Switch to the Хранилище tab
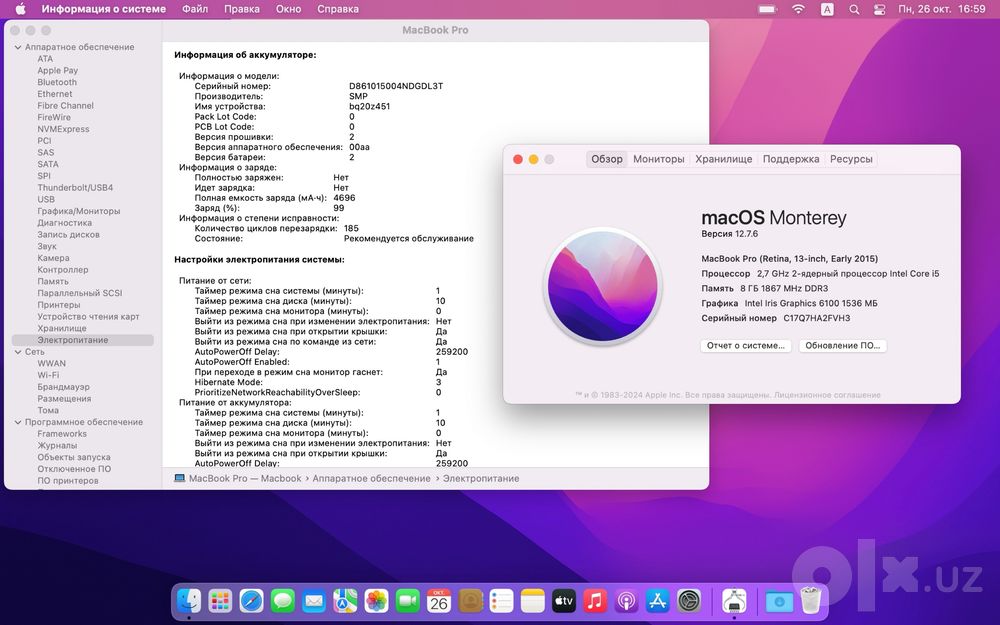Viewport: 1000px width, 625px height. (x=724, y=159)
